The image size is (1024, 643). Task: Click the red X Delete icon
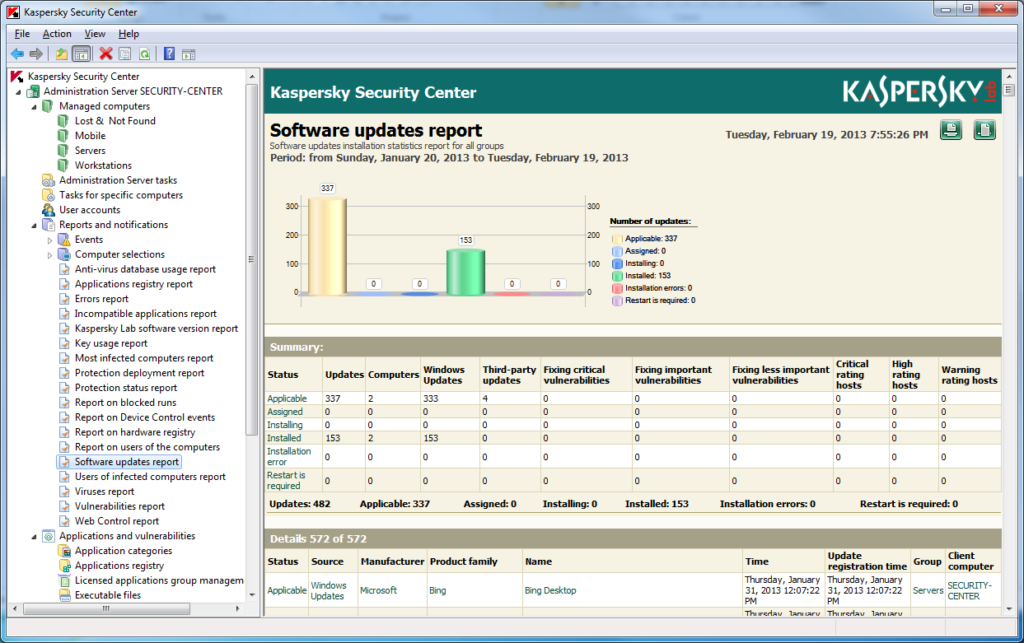[x=106, y=54]
